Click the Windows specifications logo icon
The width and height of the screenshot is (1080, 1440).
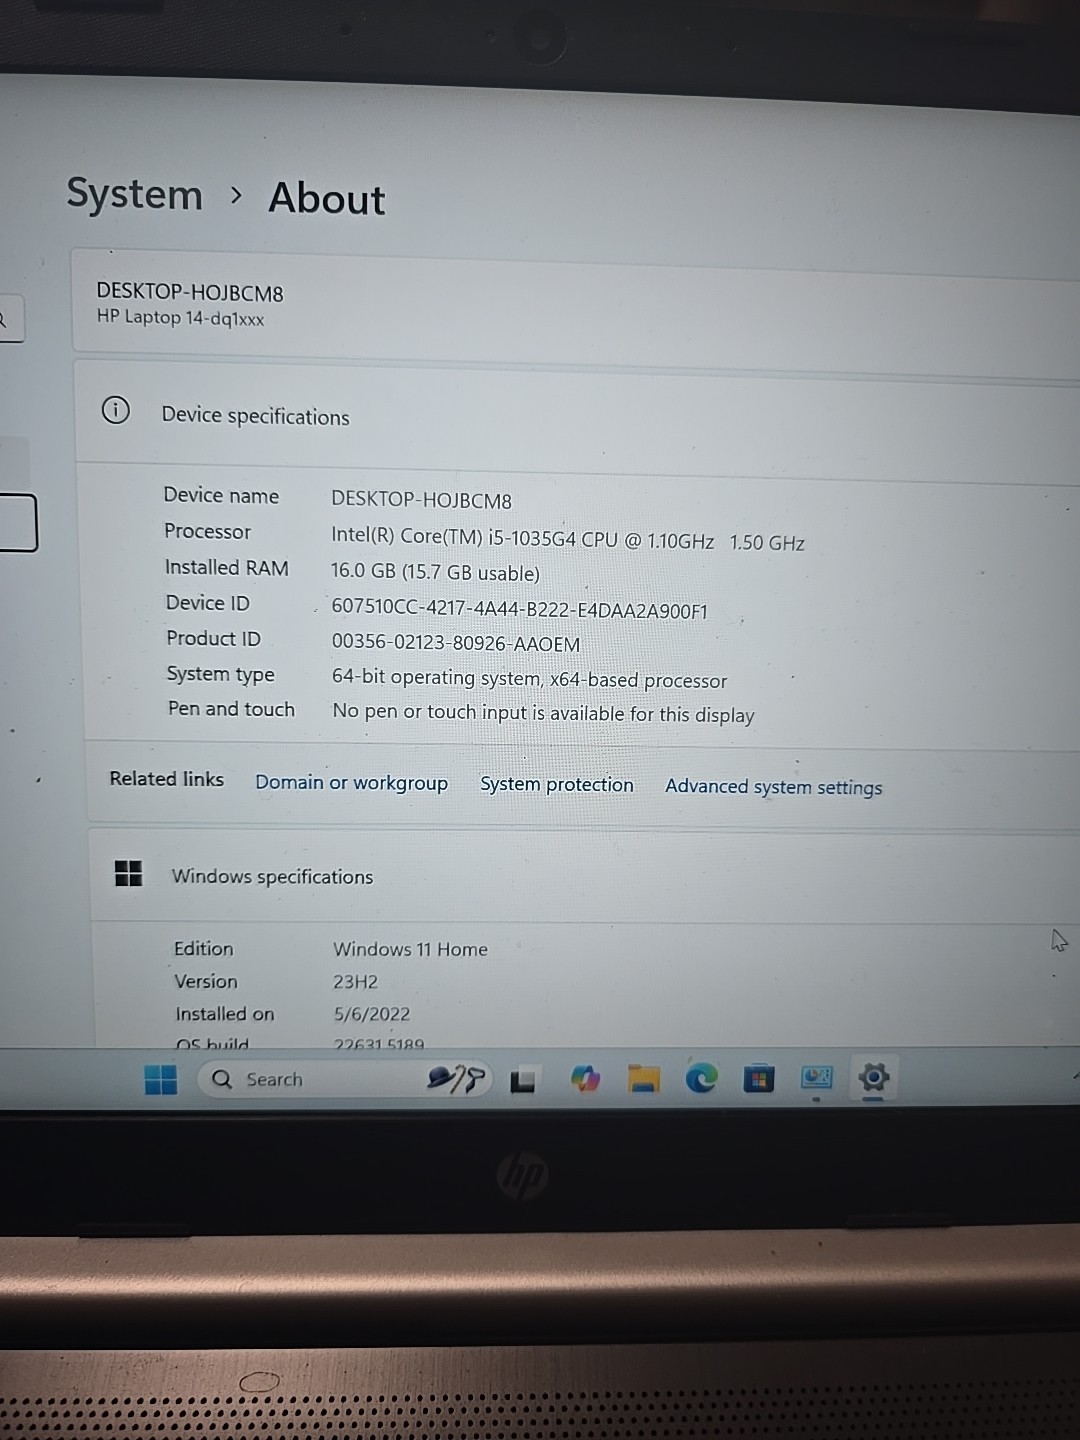tap(128, 873)
